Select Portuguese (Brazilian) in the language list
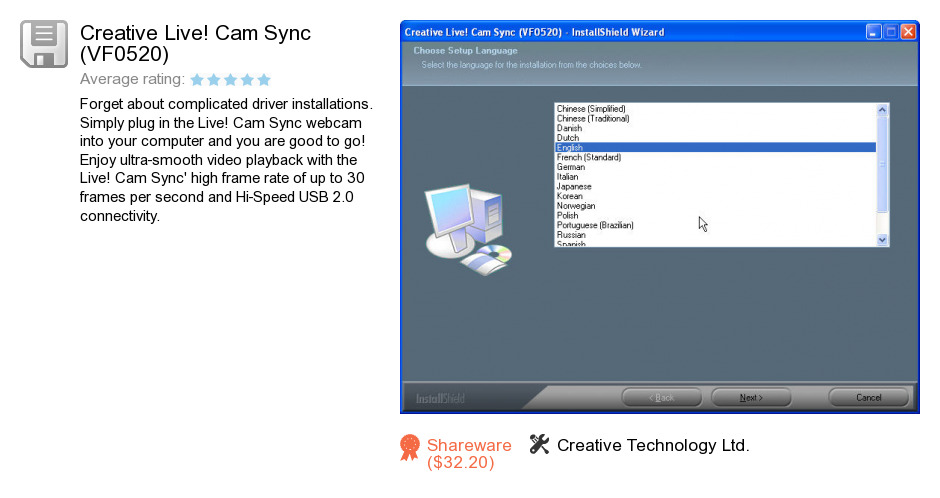This screenshot has width=940, height=498. 715,225
